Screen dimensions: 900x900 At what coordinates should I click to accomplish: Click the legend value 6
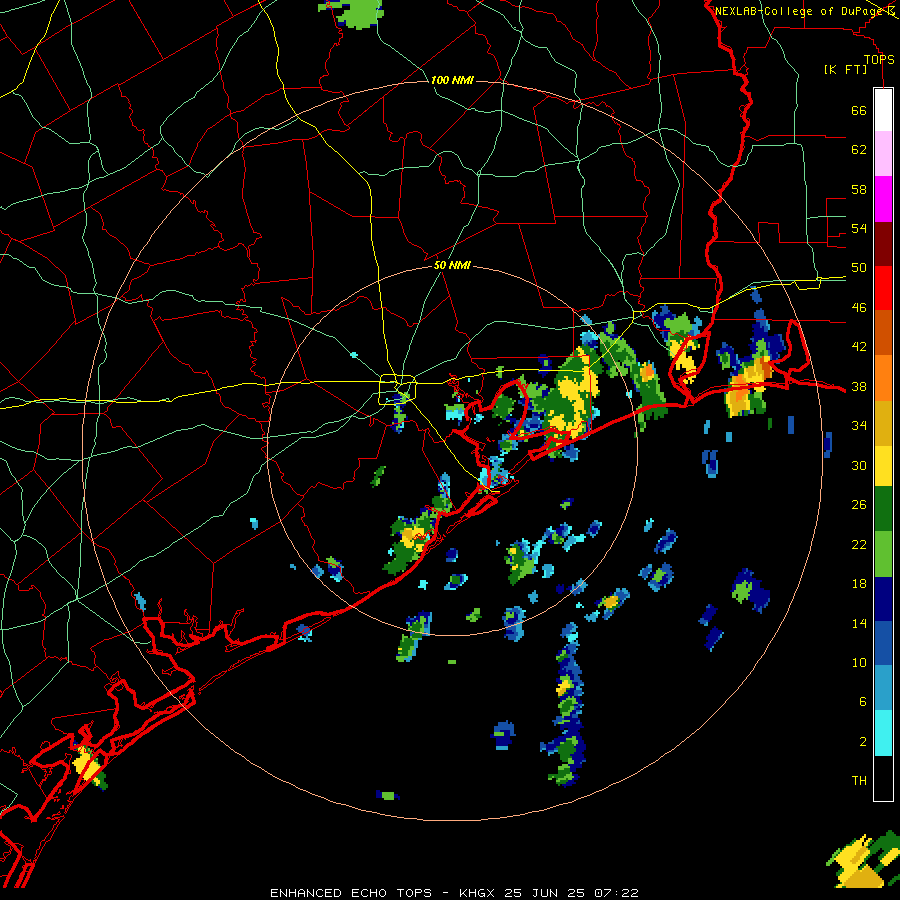pos(863,701)
